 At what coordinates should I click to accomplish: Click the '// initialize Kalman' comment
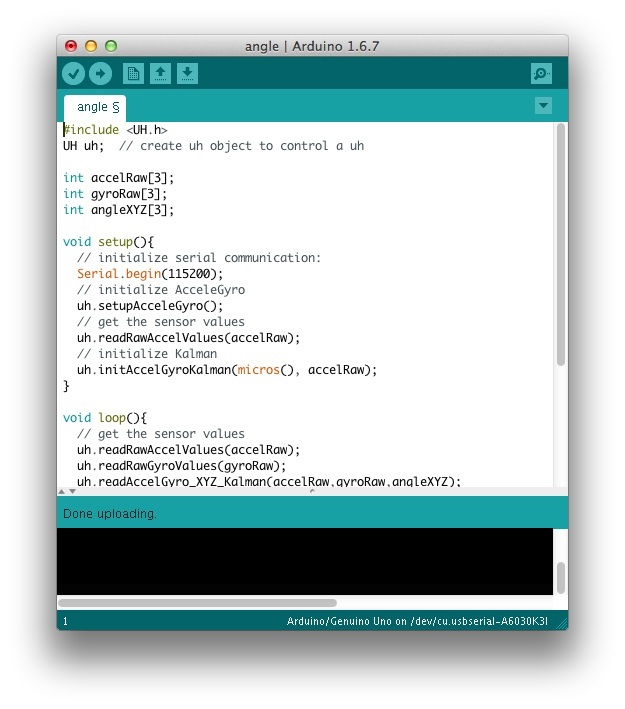click(147, 354)
